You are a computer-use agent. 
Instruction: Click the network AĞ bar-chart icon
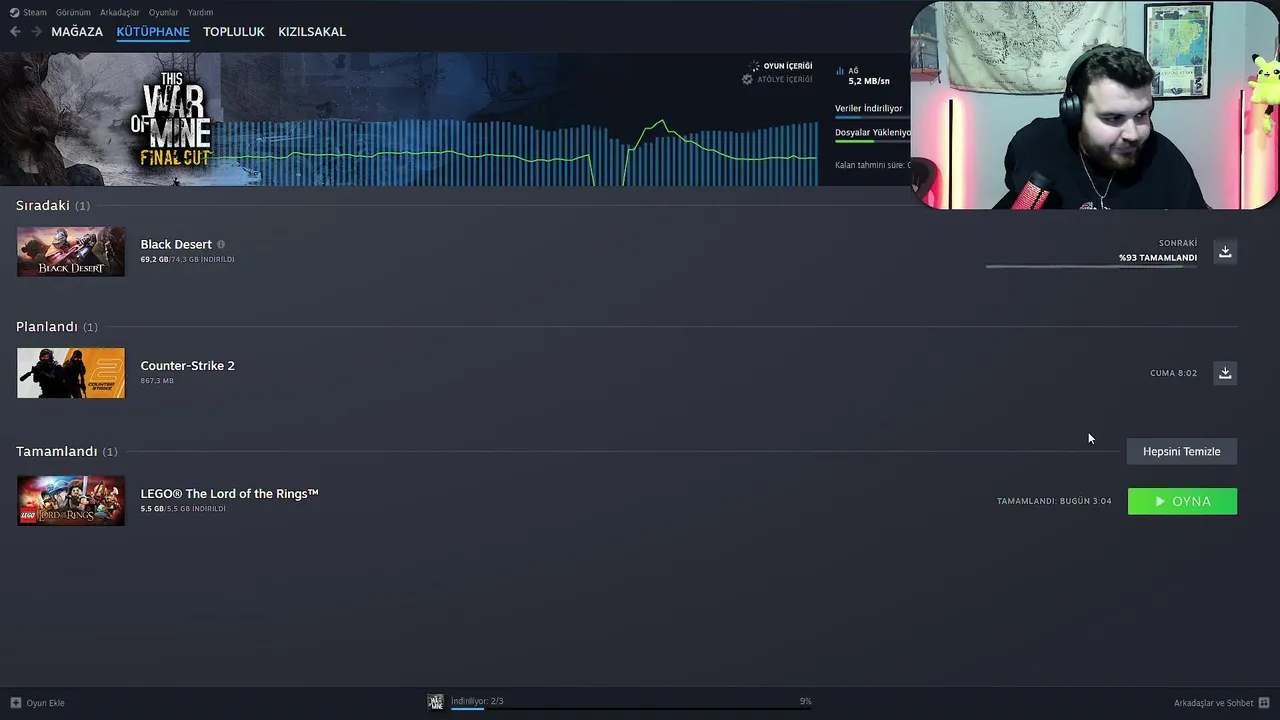(840, 71)
